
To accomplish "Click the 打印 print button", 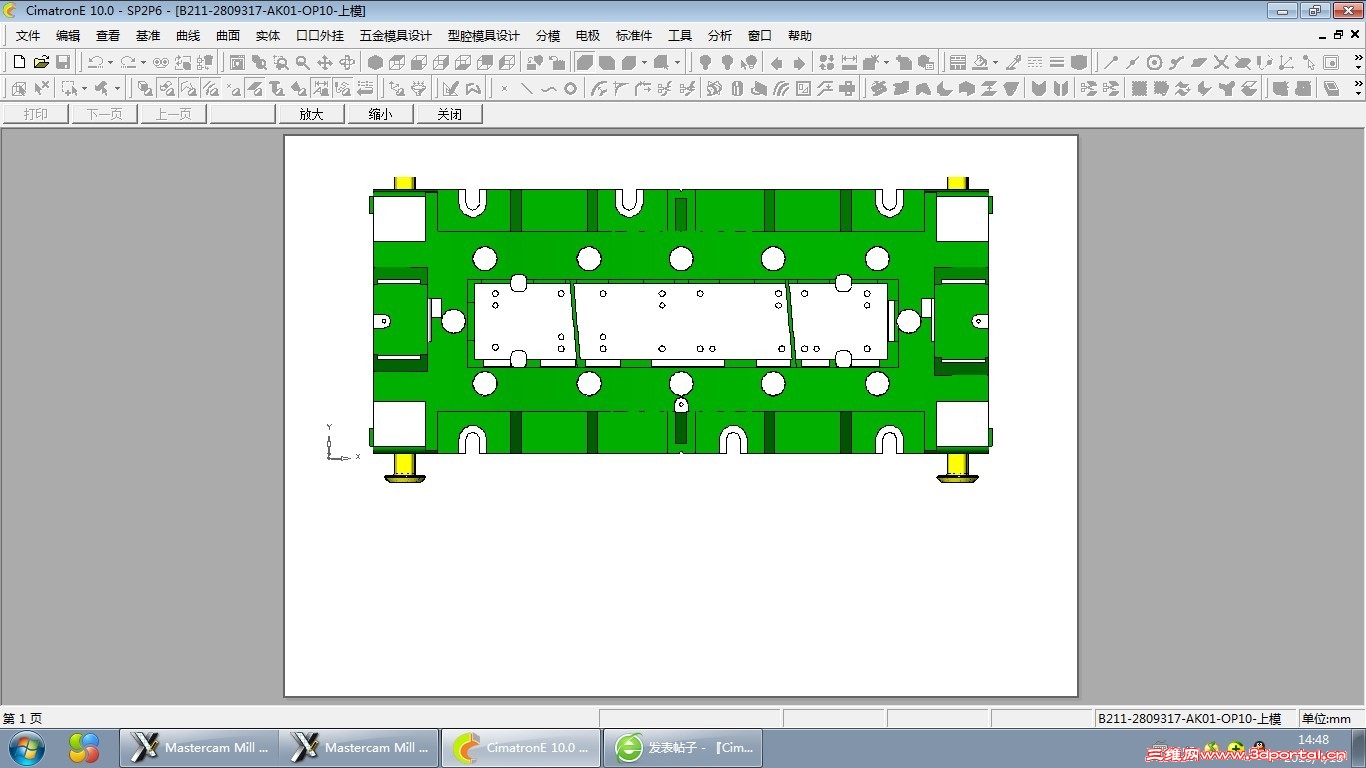I will coord(35,114).
